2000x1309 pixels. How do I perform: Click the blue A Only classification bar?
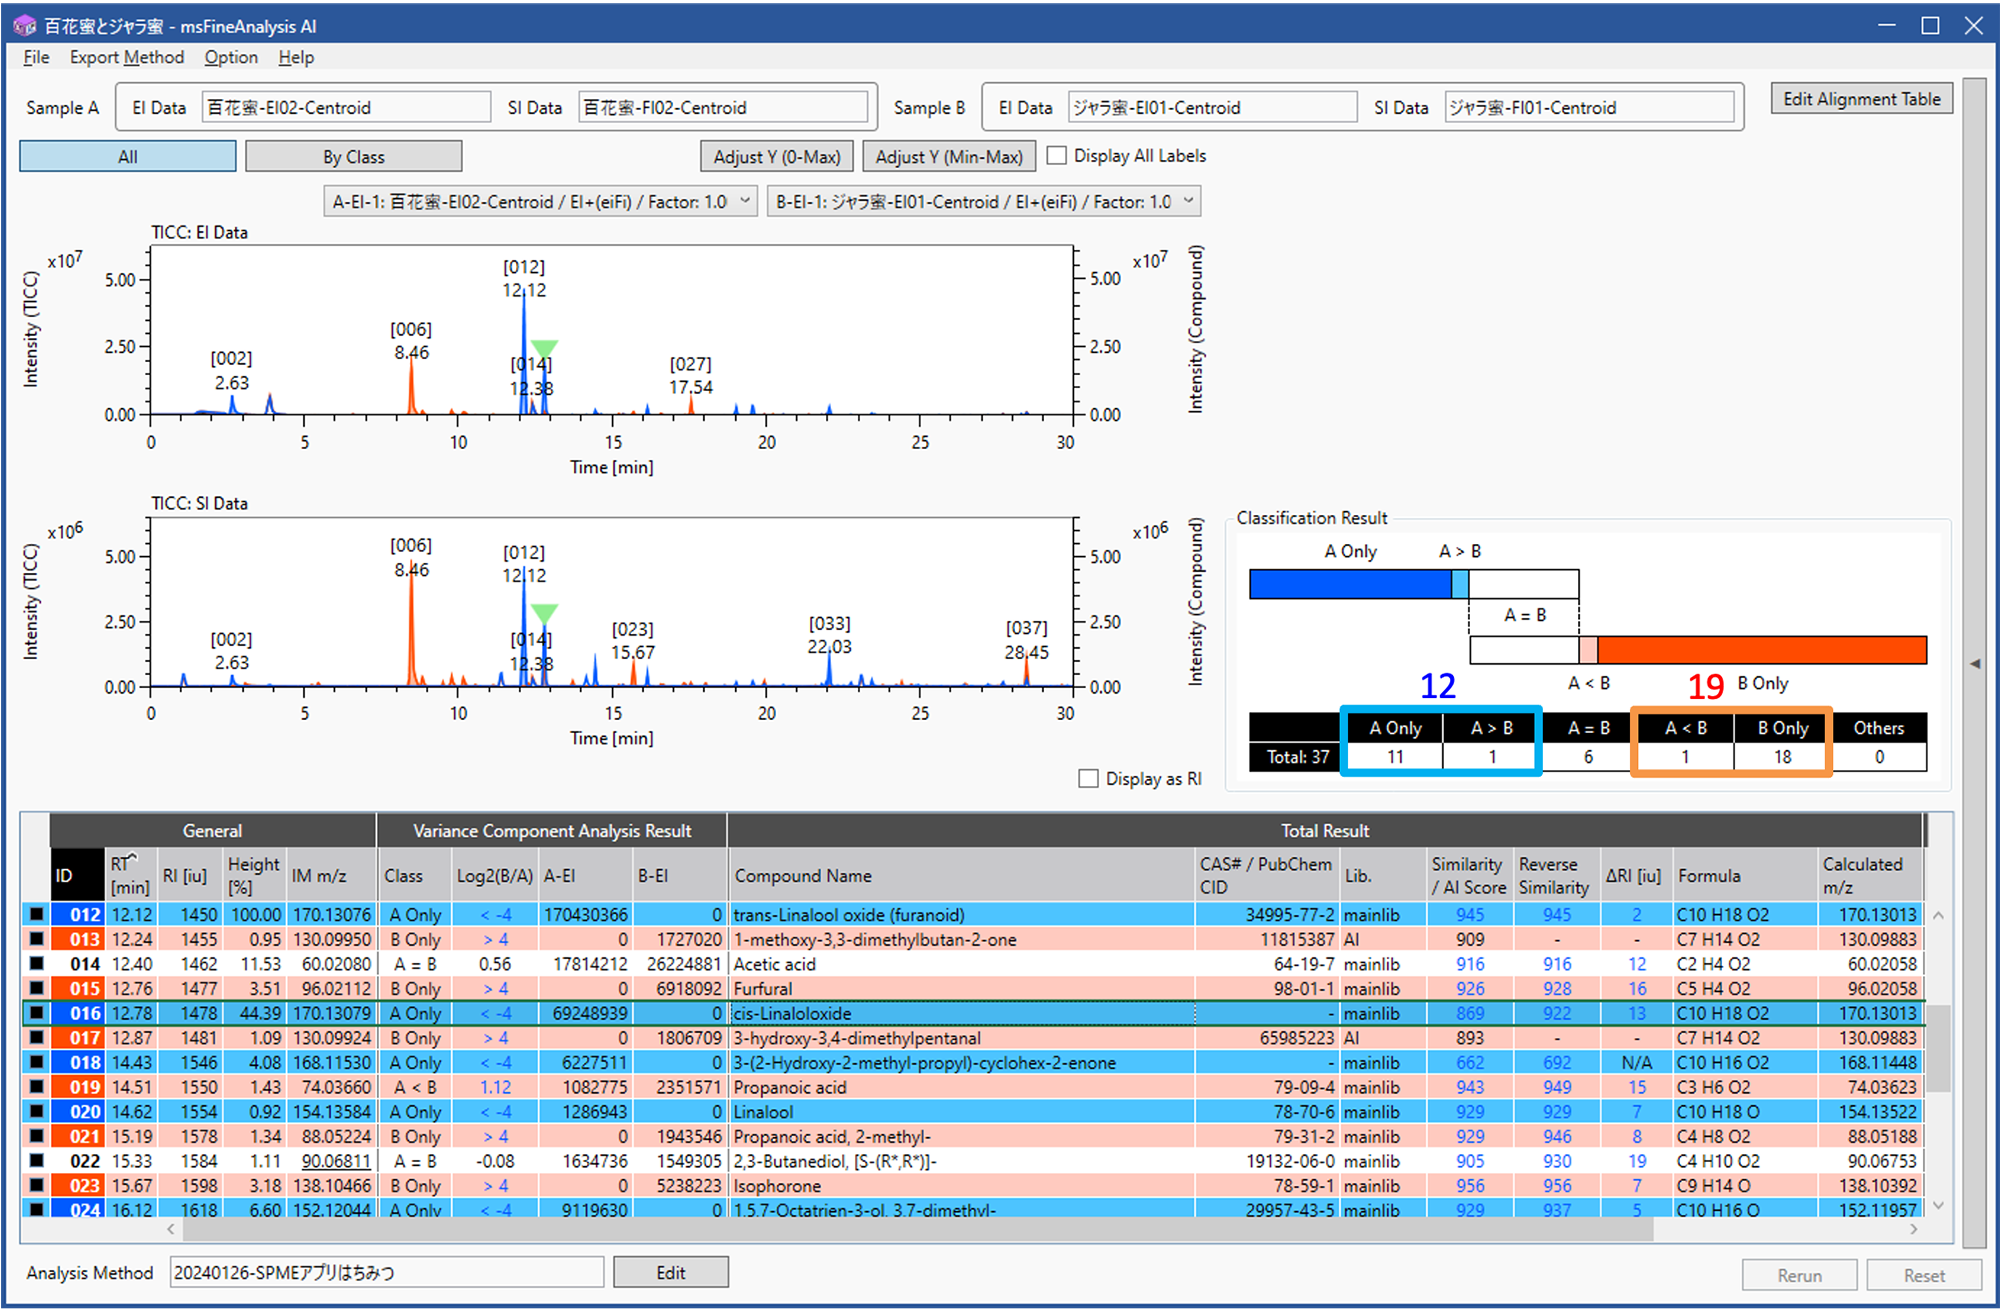1350,584
